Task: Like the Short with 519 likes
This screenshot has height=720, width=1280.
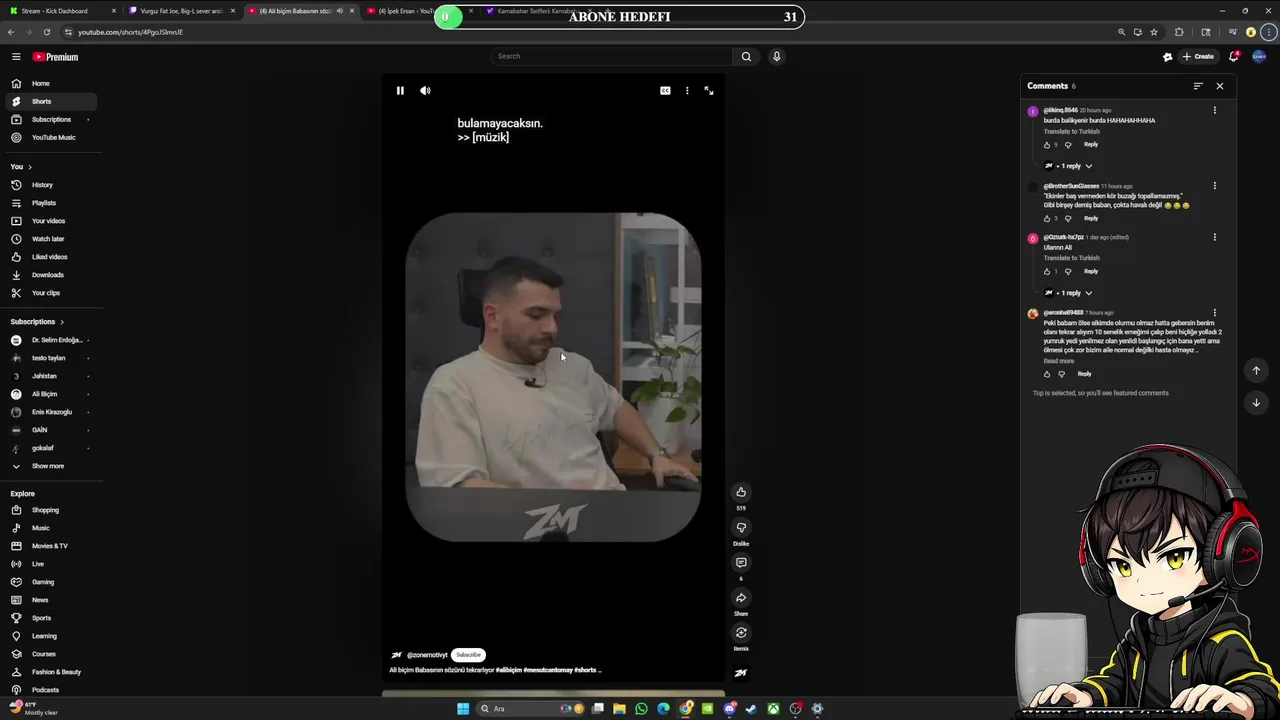Action: point(741,492)
